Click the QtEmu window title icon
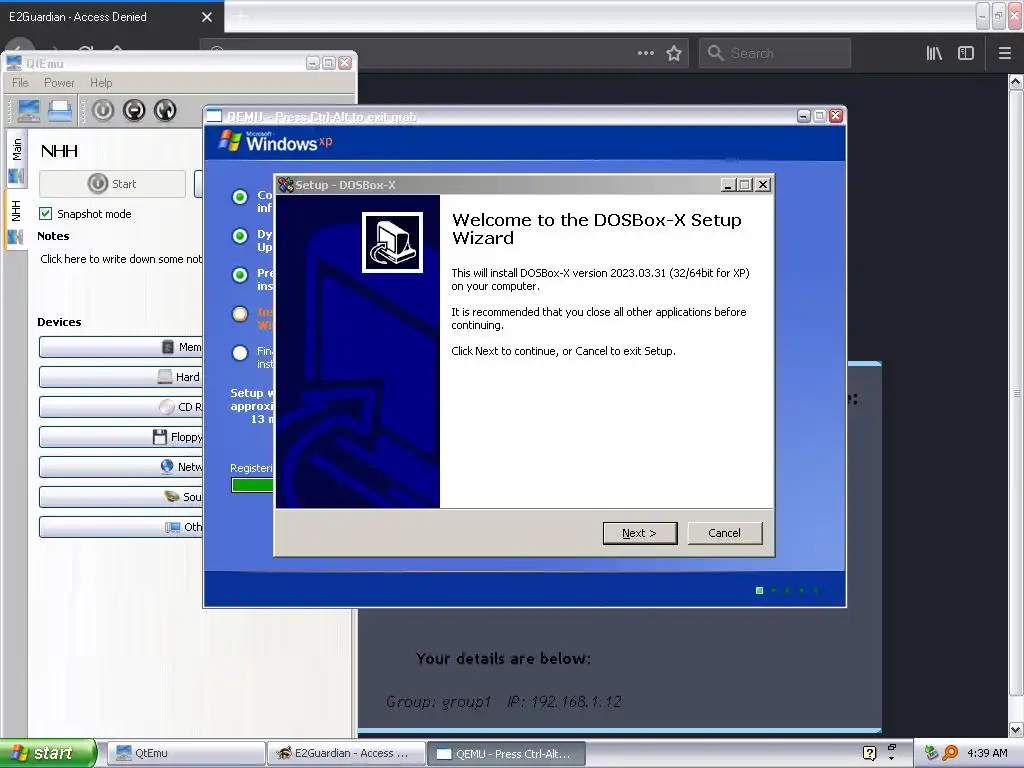This screenshot has height=768, width=1024. 14,63
